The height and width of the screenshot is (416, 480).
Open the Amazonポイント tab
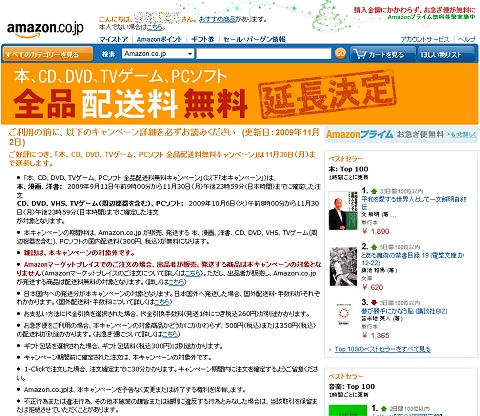click(159, 39)
